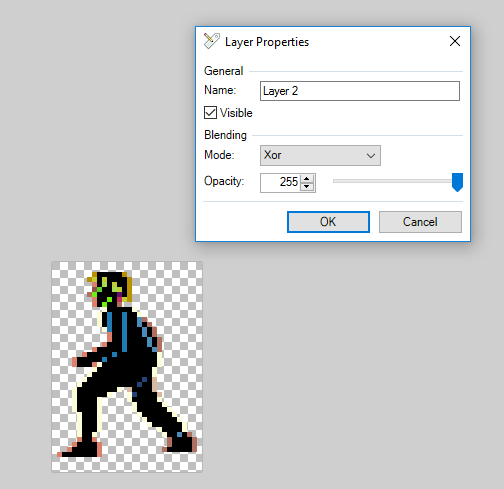Decrease opacity with the down arrow

point(307,187)
